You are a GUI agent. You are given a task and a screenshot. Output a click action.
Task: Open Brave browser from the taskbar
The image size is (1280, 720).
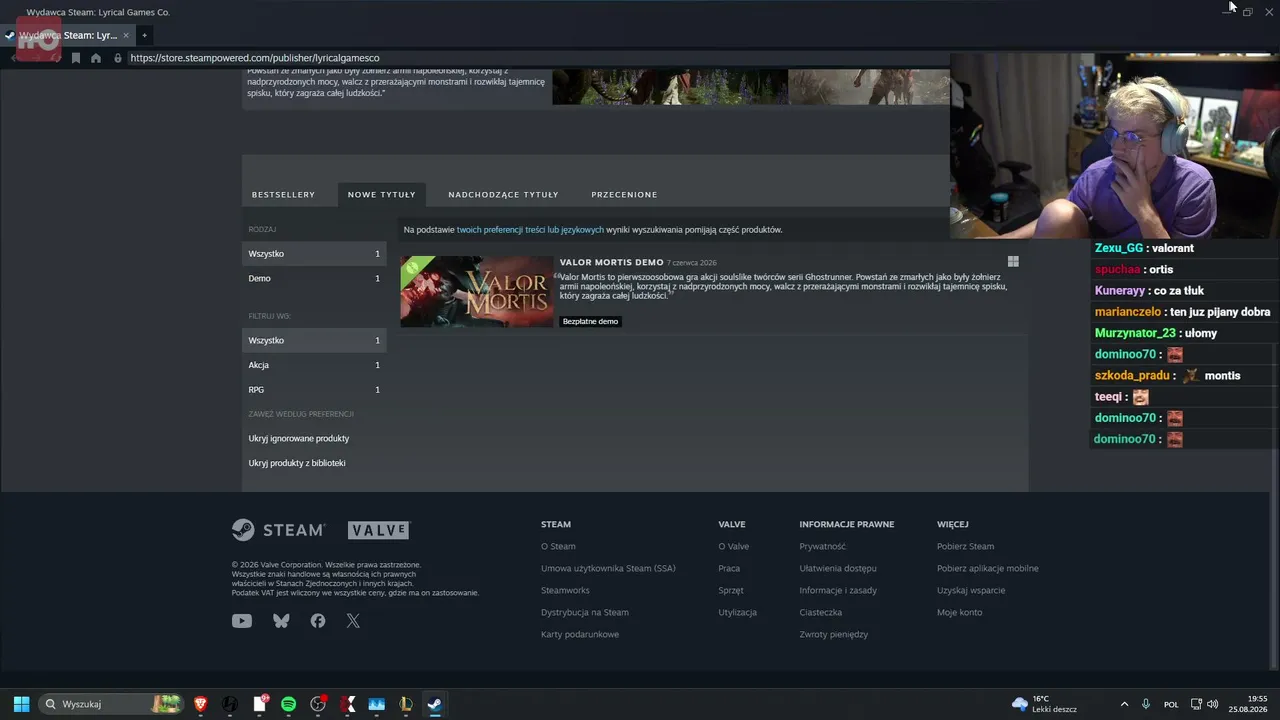click(x=201, y=704)
